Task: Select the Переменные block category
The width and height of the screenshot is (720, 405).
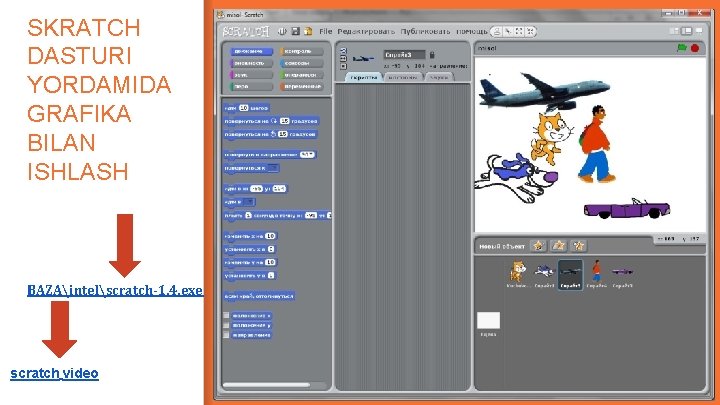Action: [x=301, y=86]
